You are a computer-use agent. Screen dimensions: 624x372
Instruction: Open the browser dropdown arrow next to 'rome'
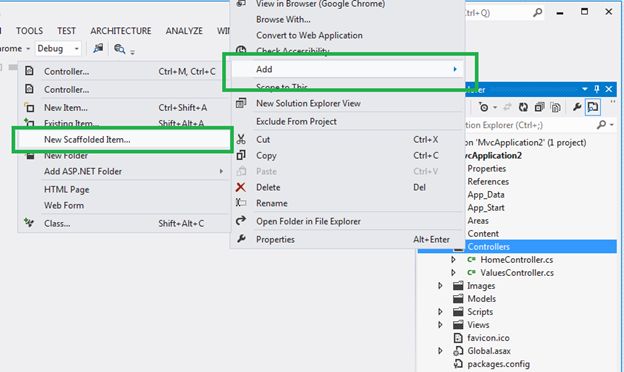click(x=28, y=49)
